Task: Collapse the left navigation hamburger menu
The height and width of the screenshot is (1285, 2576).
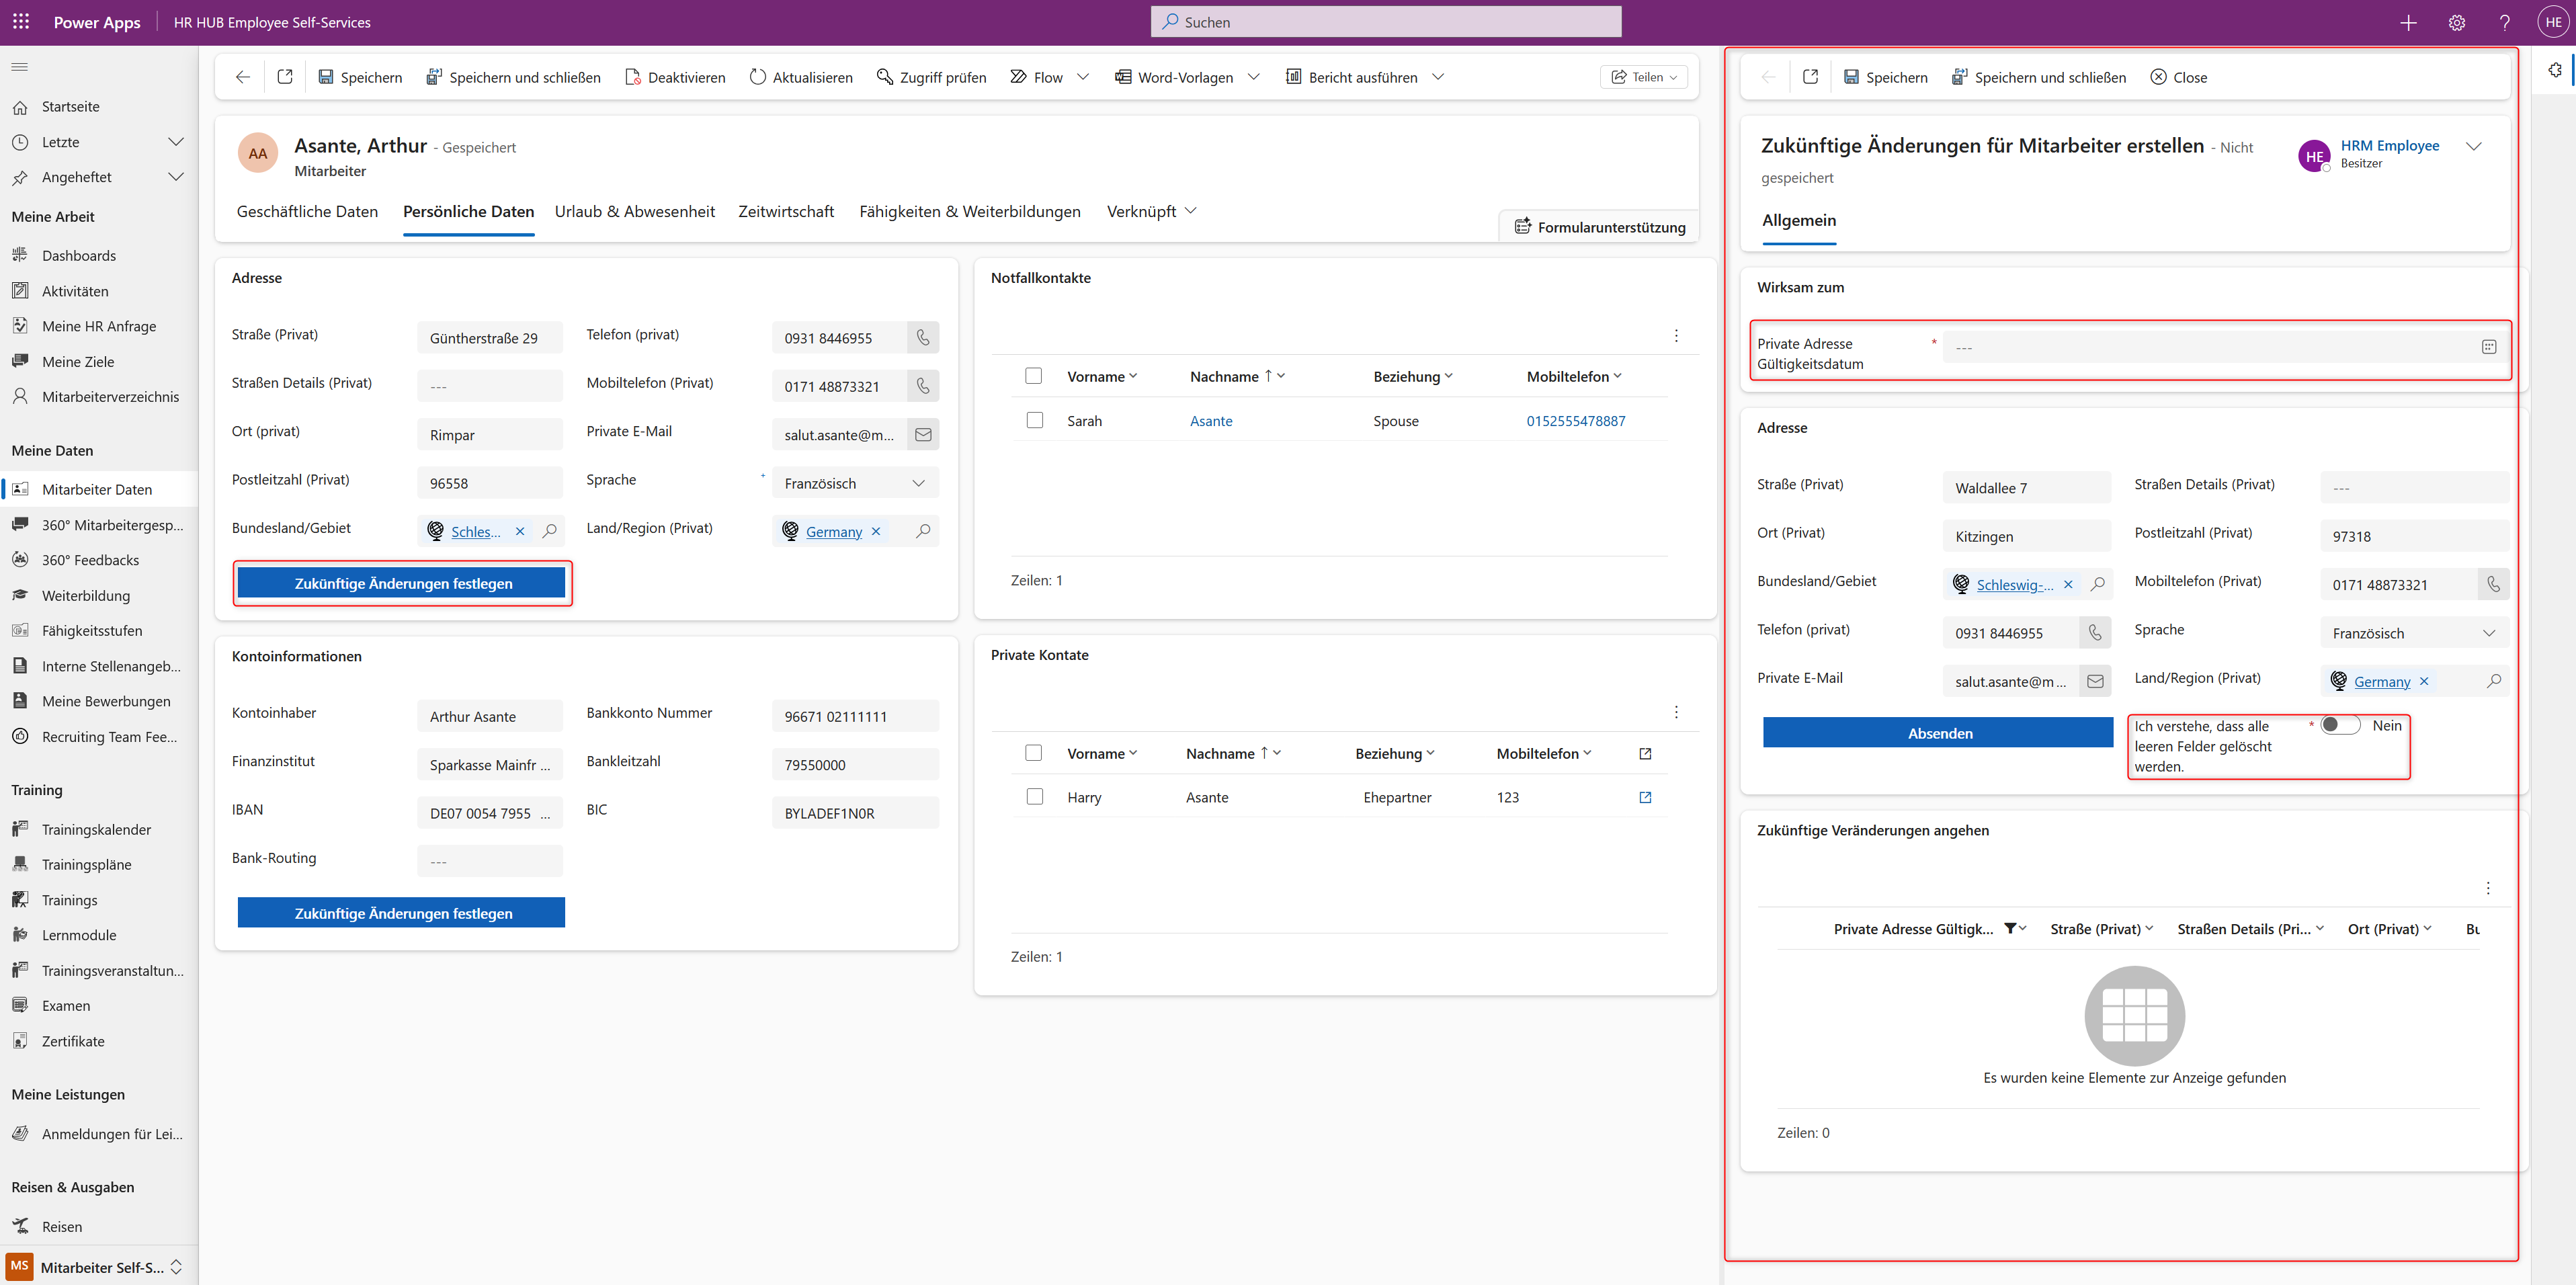Action: pyautogui.click(x=20, y=67)
